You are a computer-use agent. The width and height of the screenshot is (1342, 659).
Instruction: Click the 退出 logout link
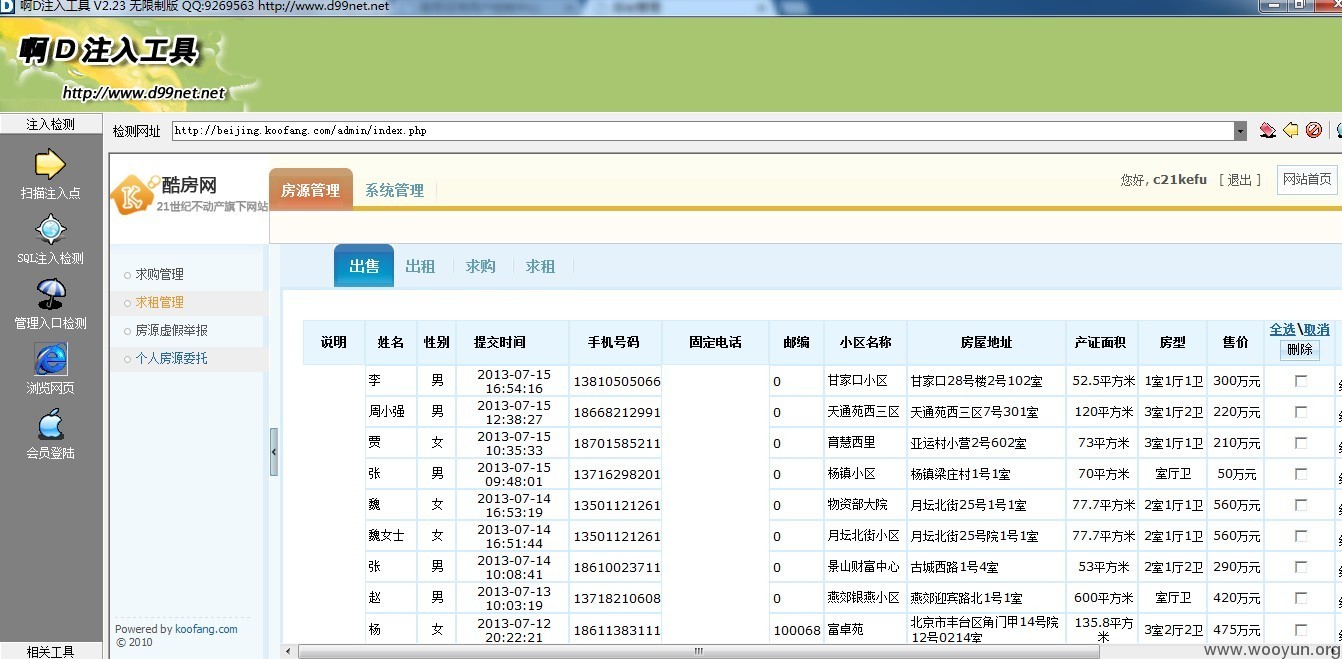1240,180
